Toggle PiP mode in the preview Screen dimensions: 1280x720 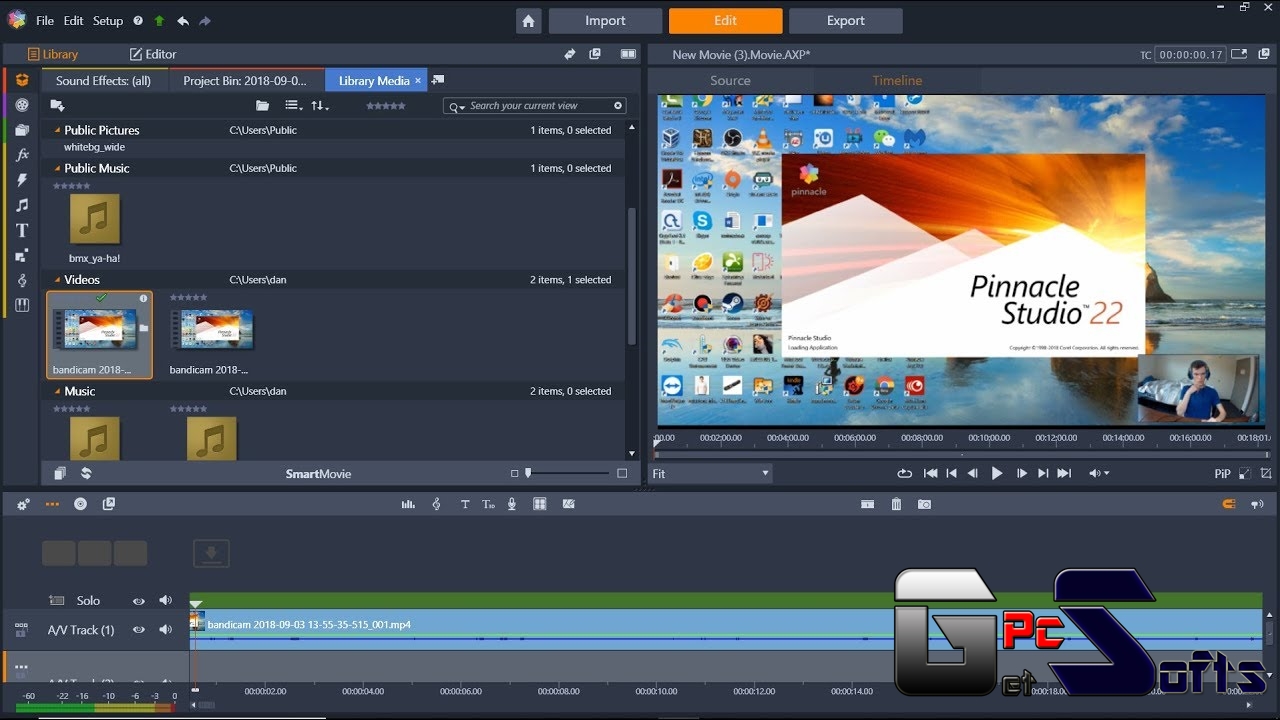coord(1222,474)
